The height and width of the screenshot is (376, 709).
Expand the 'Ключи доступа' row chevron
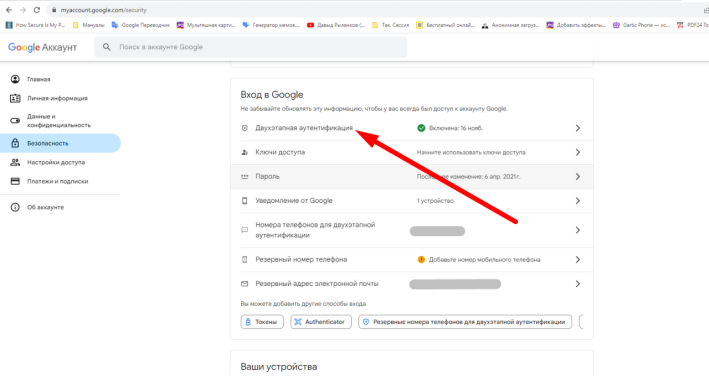pyautogui.click(x=578, y=152)
